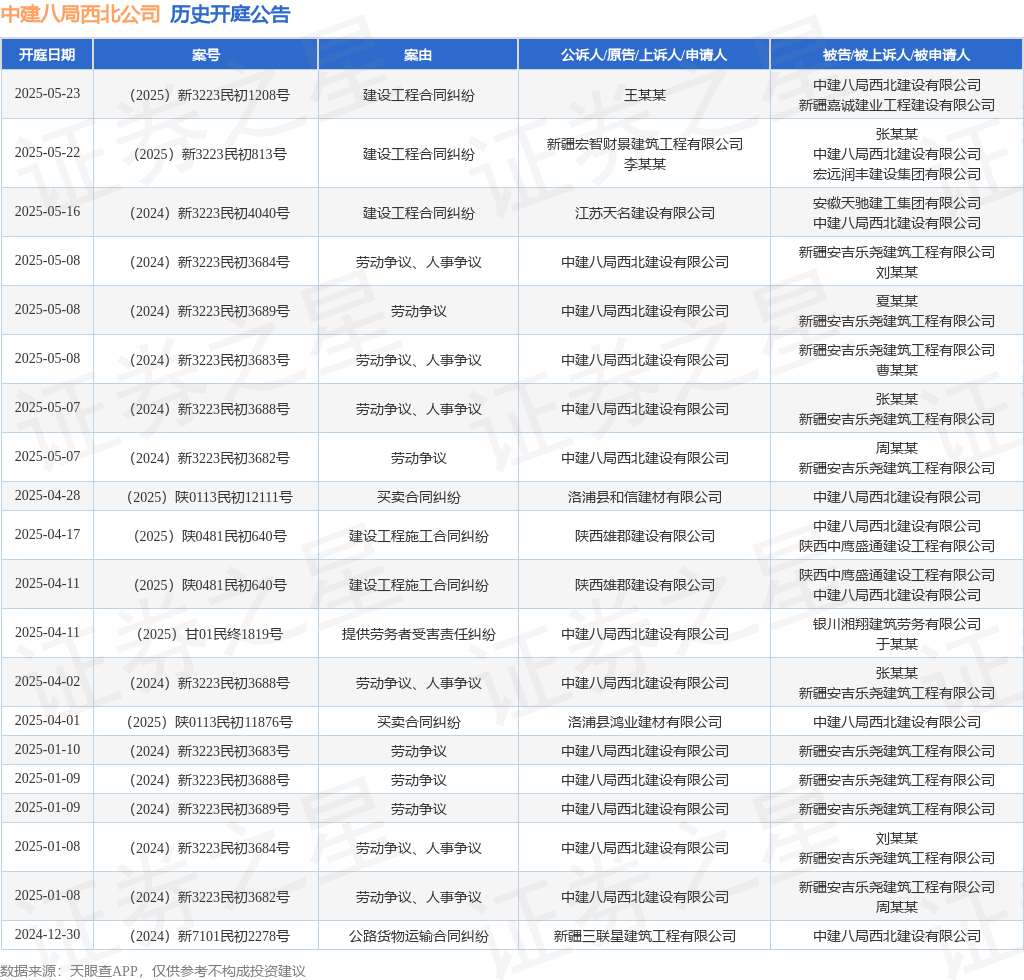The image size is (1024, 980).
Task: Click plaintiff 江苏天名建设有限公司
Action: coord(645,213)
